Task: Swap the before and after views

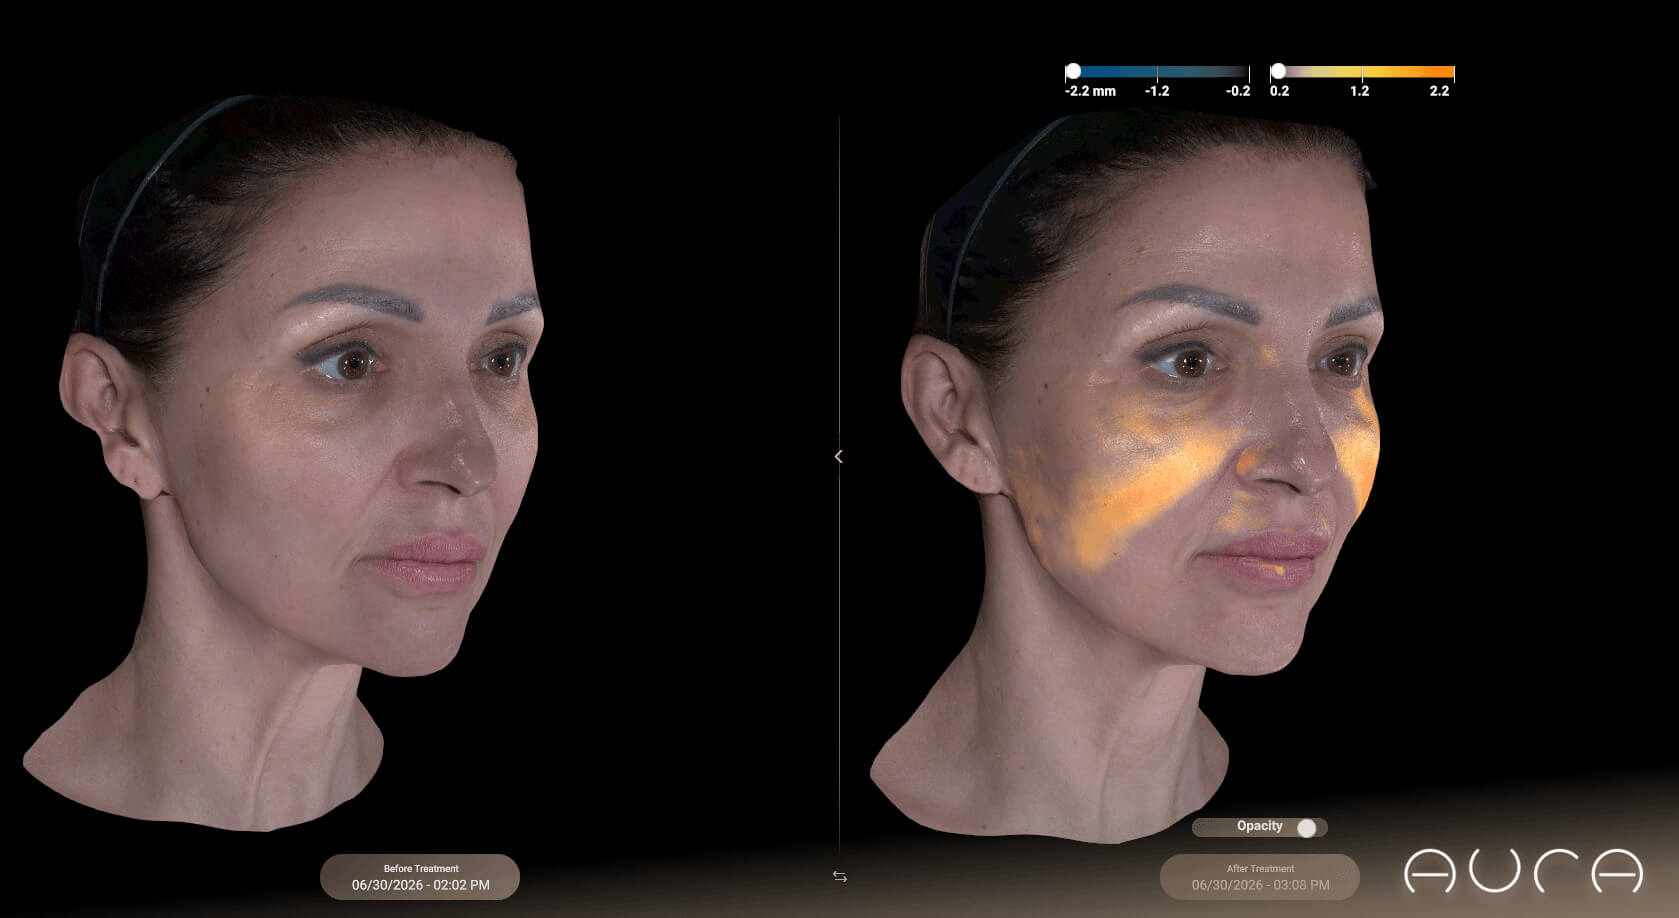Action: (840, 876)
